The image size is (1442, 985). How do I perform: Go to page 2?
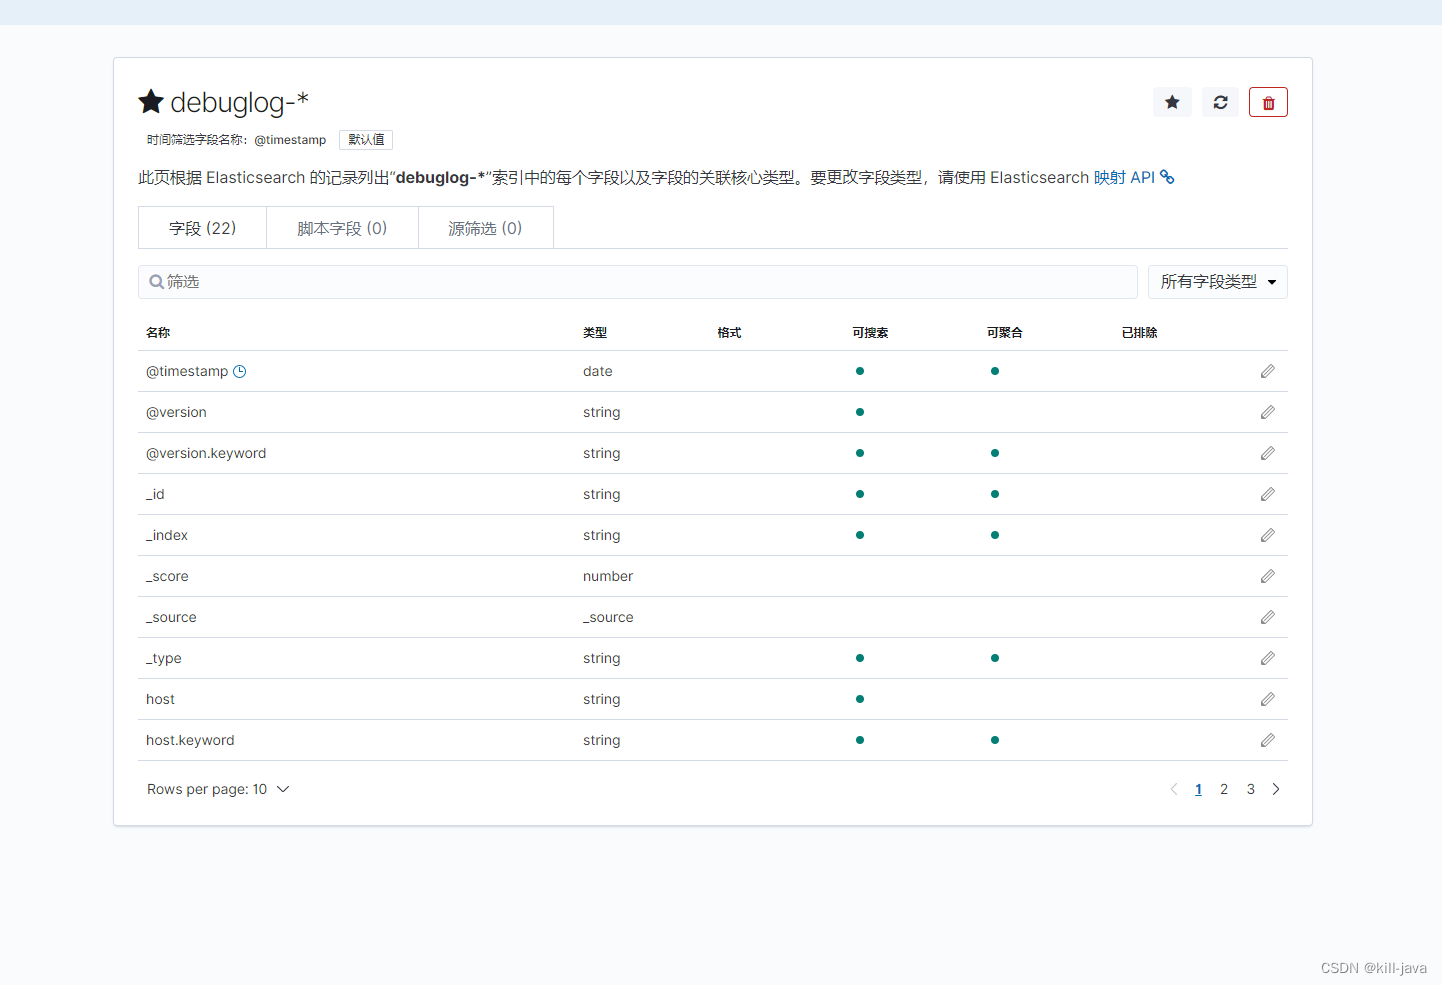click(1224, 789)
